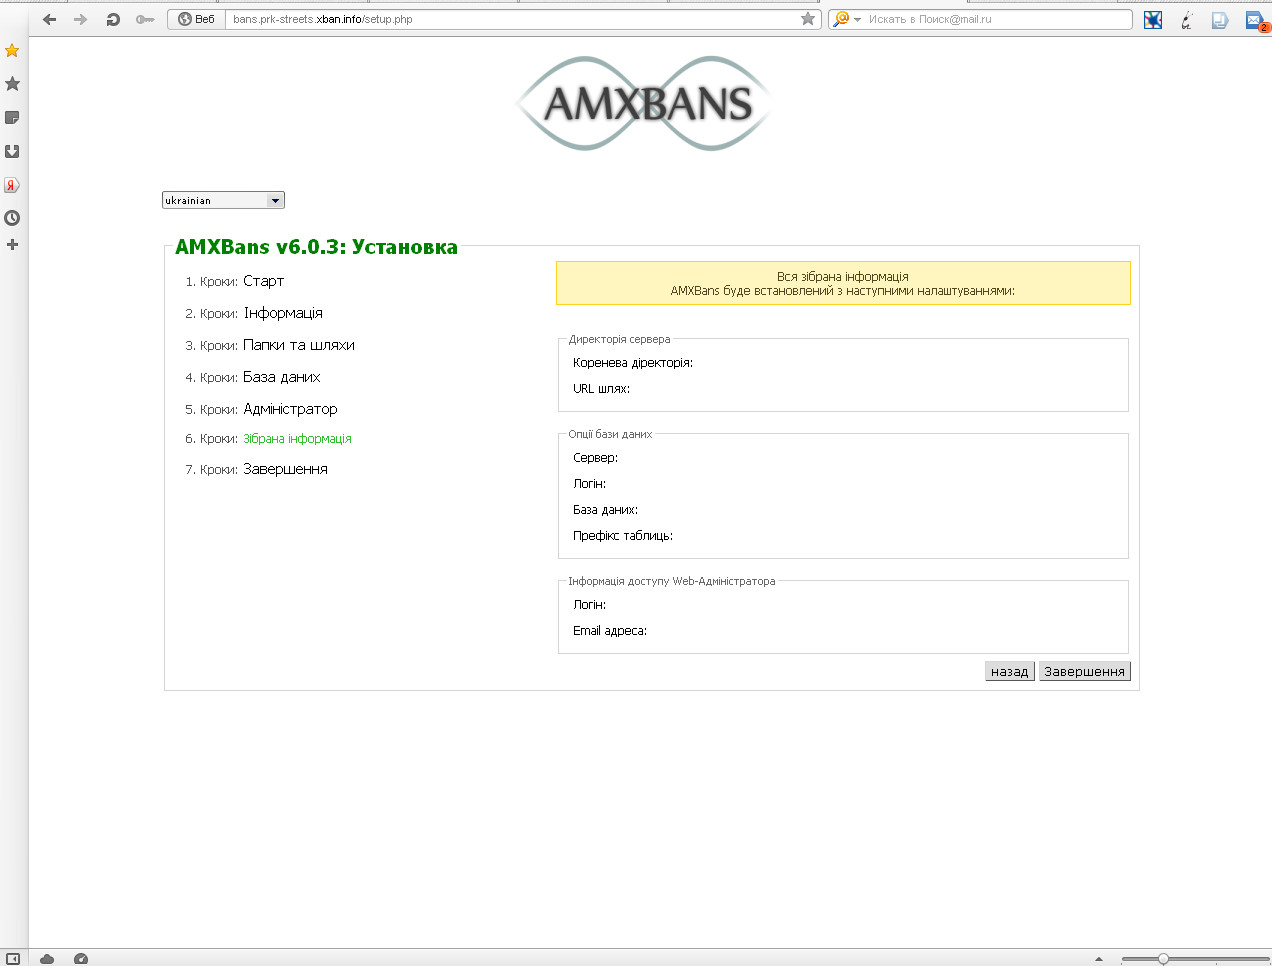Add a new panel with the plus icon
The height and width of the screenshot is (966, 1272).
[x=12, y=244]
